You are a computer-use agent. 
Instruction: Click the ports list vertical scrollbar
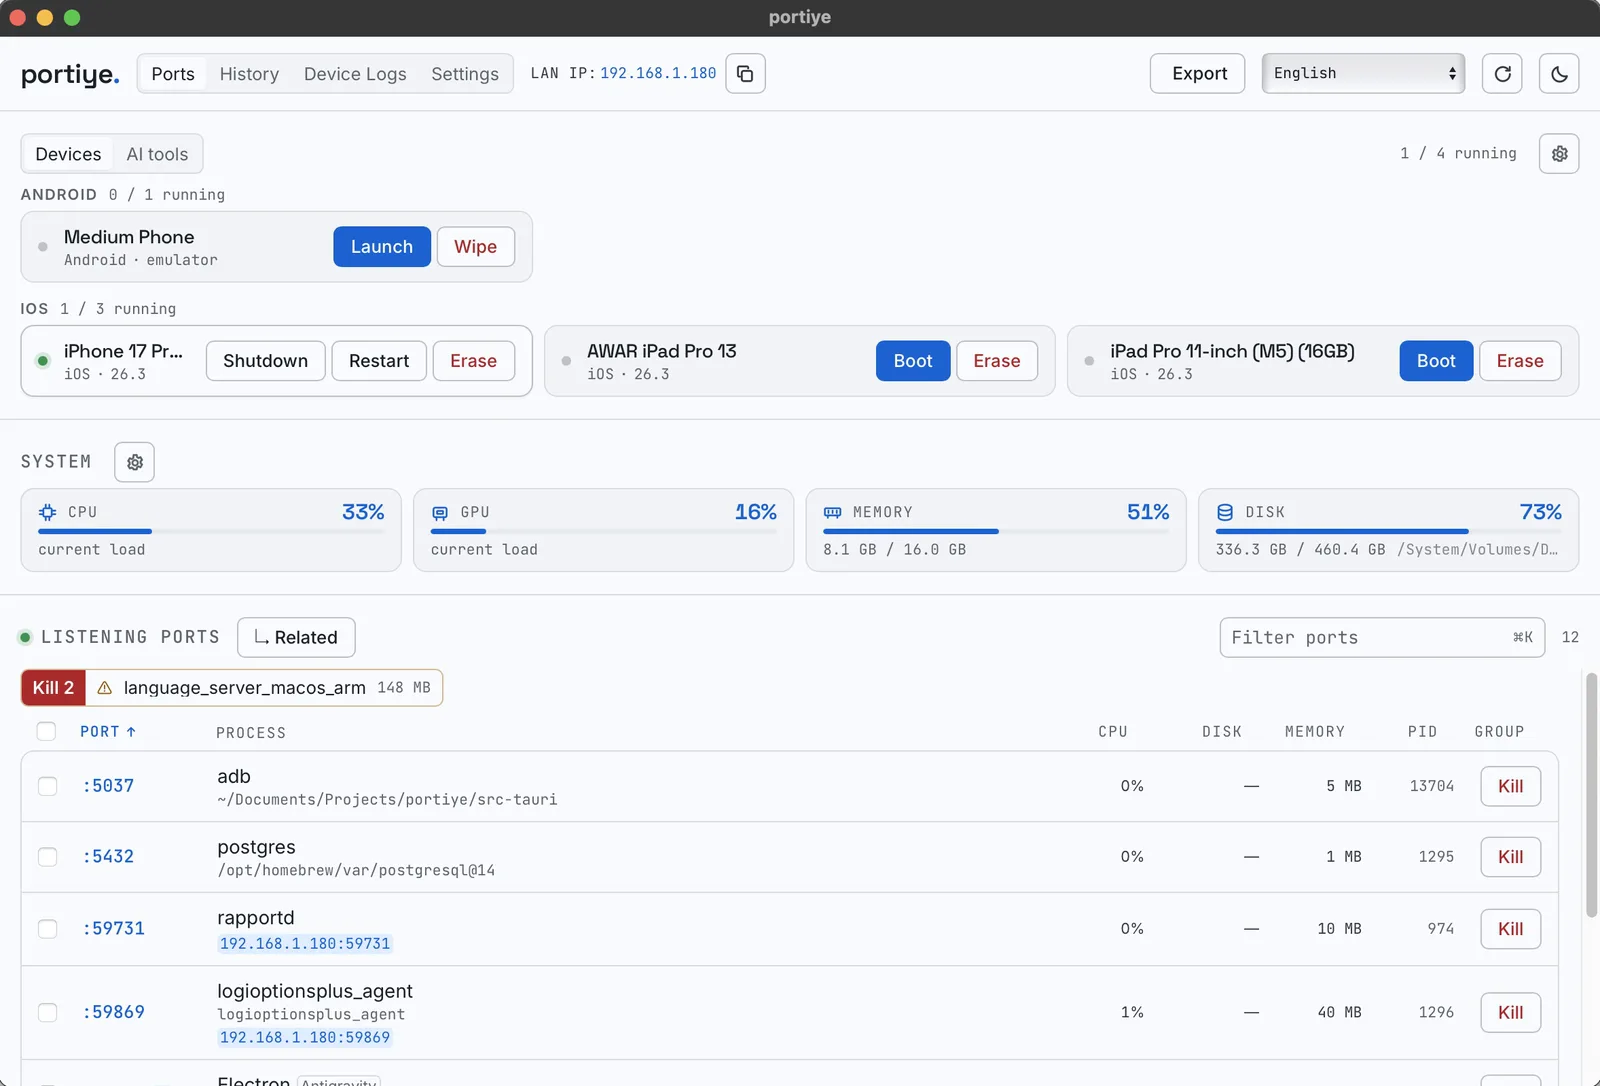[x=1591, y=795]
